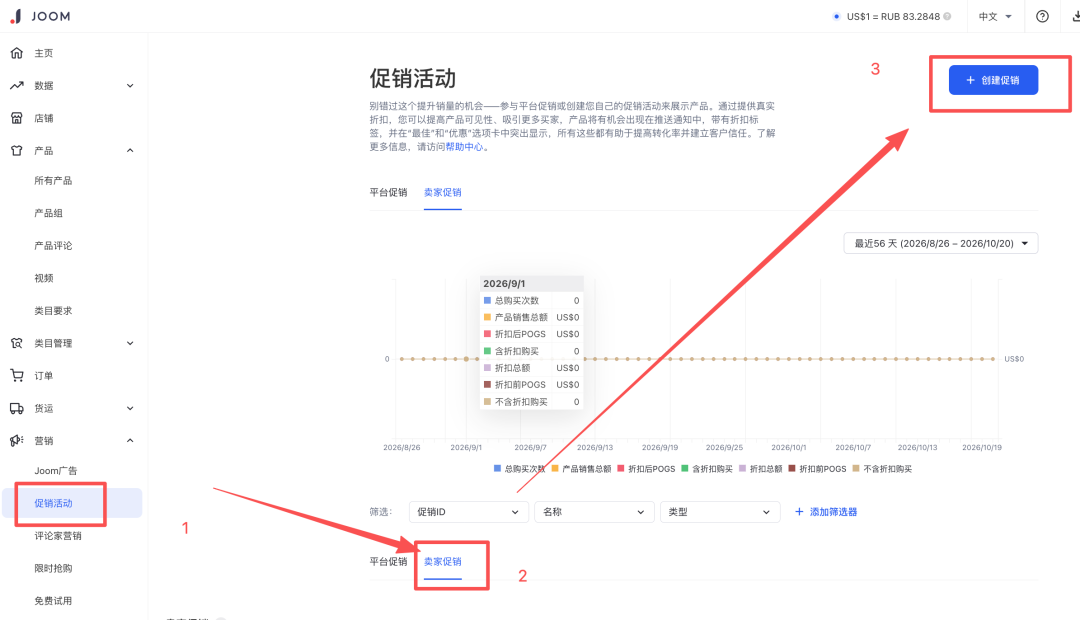The height and width of the screenshot is (620, 1080).
Task: Open 限时抢购 submenu item
Action: tap(53, 568)
